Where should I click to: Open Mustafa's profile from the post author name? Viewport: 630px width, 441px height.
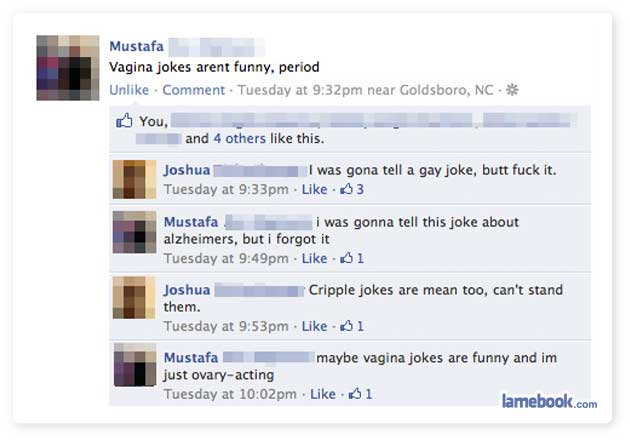[137, 46]
